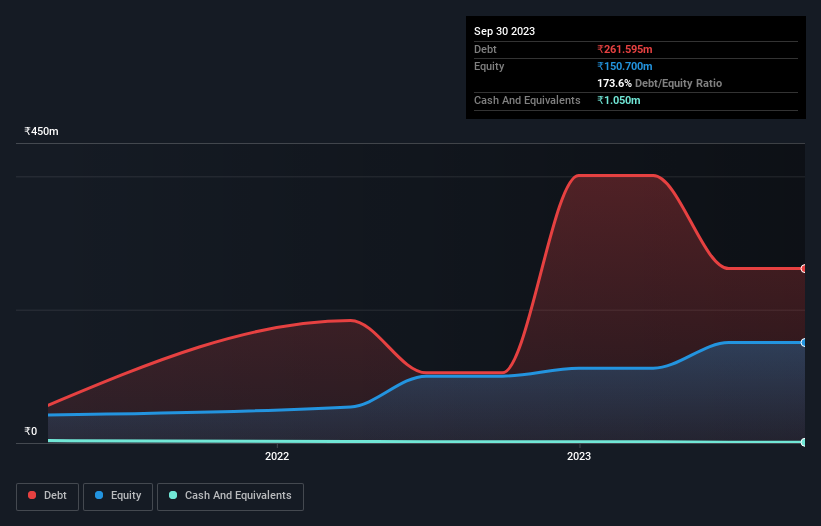Click the 173.6% Debt/Equity Ratio text
The image size is (821, 526).
pyautogui.click(x=659, y=83)
